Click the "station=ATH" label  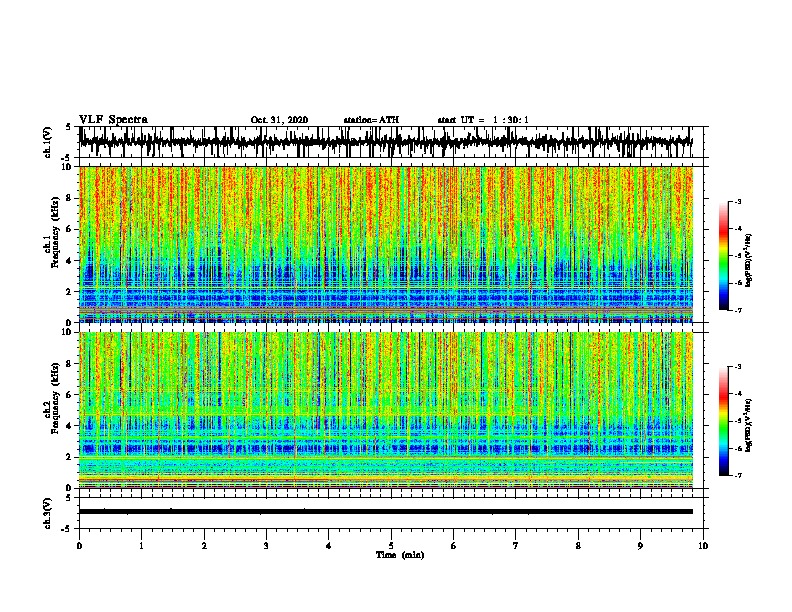371,120
